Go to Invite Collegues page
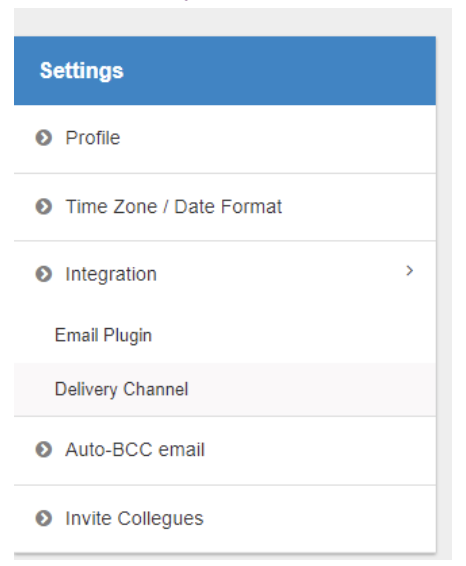Screen dimensions: 466x566 (x=134, y=519)
